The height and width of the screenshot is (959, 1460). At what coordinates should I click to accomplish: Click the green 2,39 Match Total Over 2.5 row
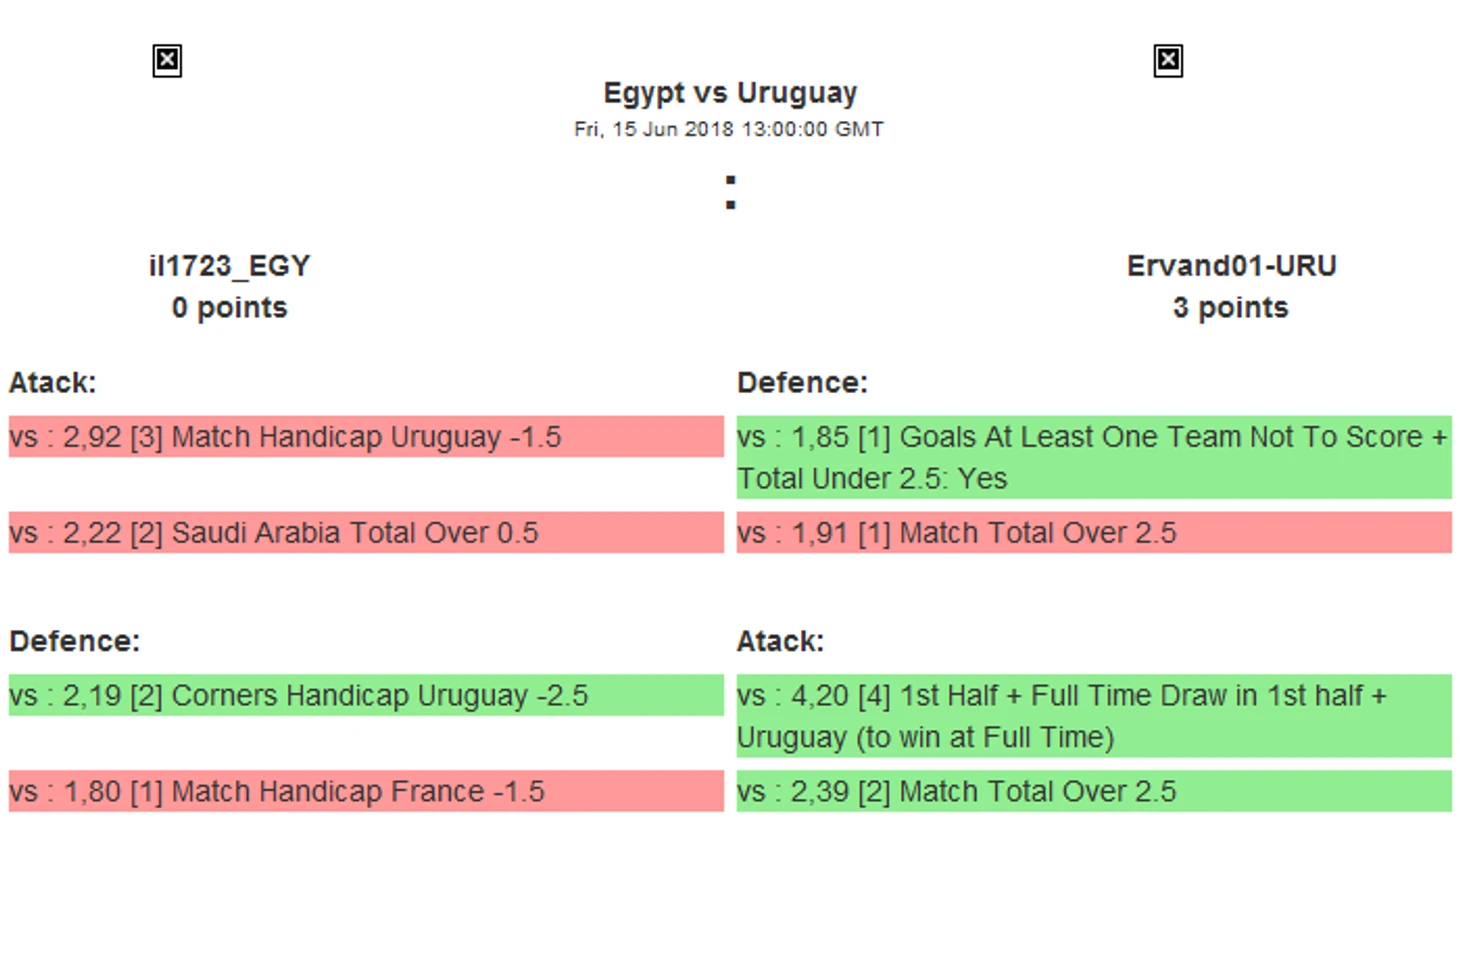1094,791
